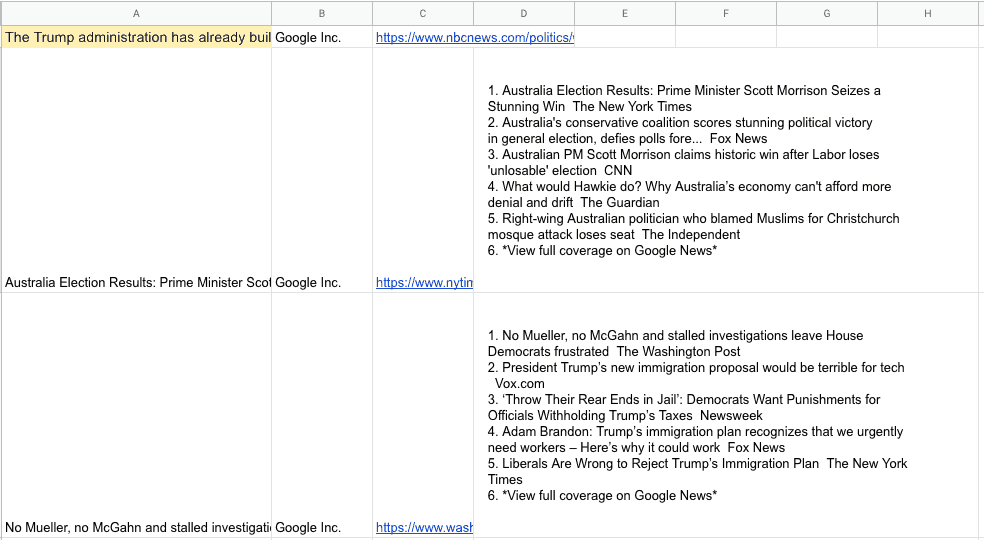Select the No Mueller, no McGahn cell in column A

[137, 415]
